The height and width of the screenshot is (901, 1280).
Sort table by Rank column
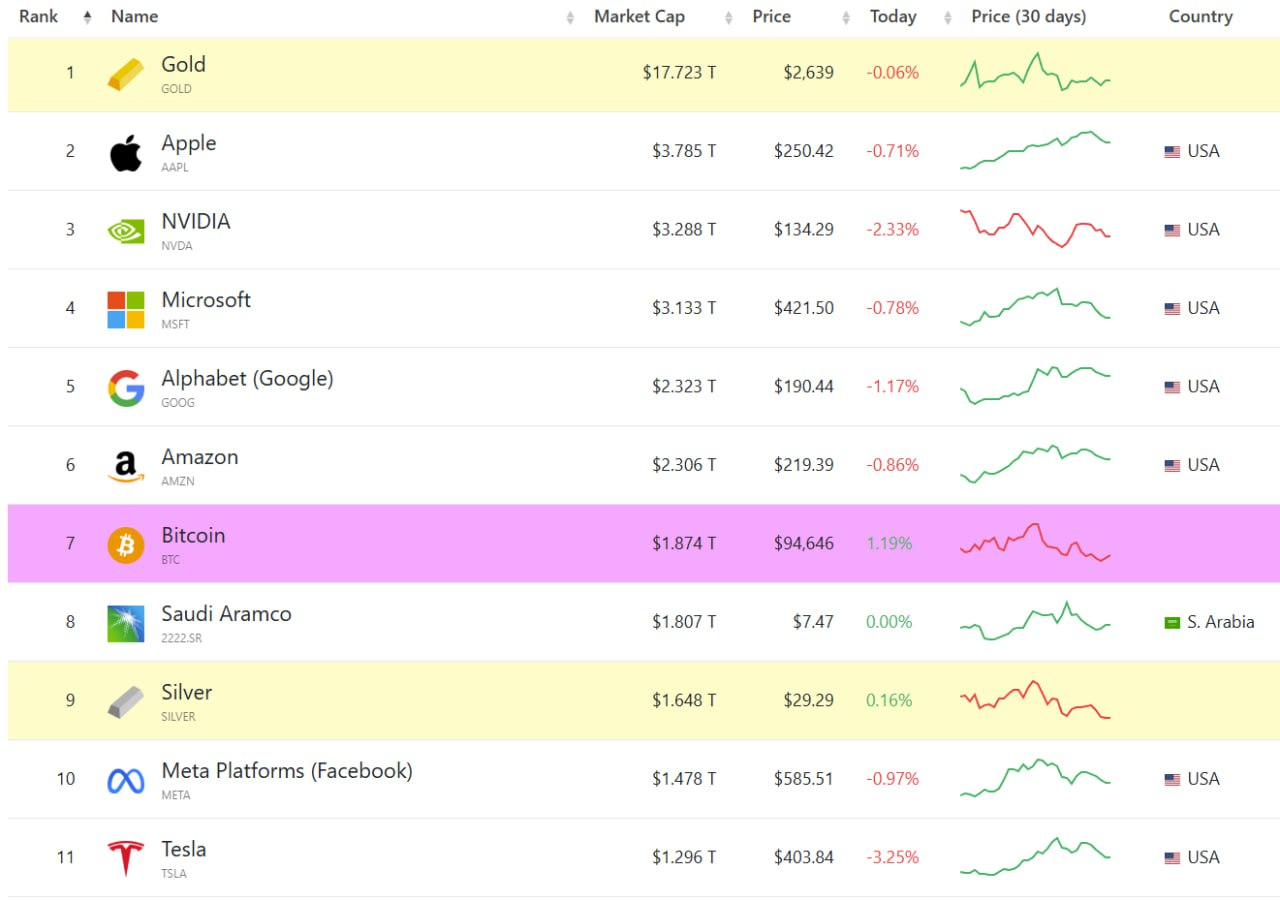click(40, 17)
